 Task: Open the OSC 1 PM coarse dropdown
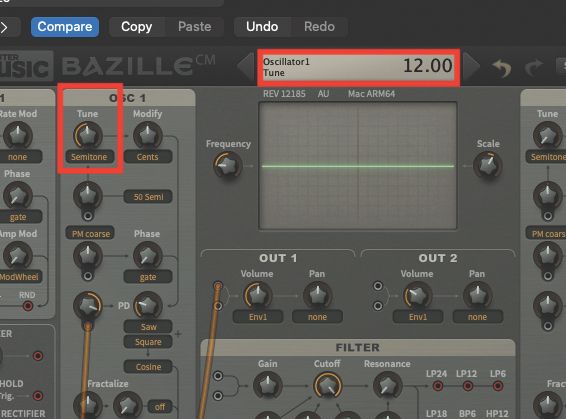click(90, 234)
